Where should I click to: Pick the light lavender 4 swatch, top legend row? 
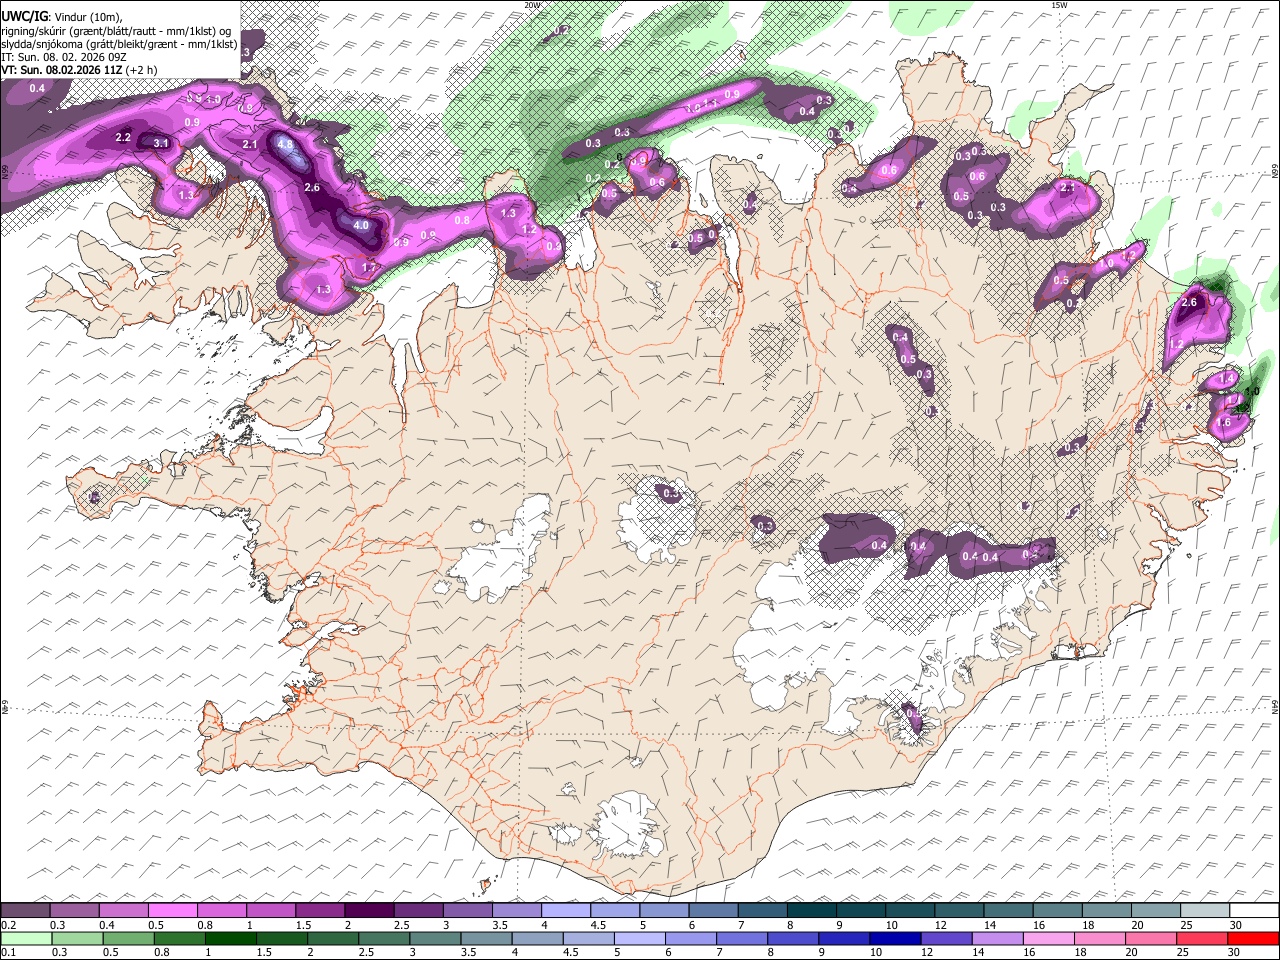tap(565, 911)
